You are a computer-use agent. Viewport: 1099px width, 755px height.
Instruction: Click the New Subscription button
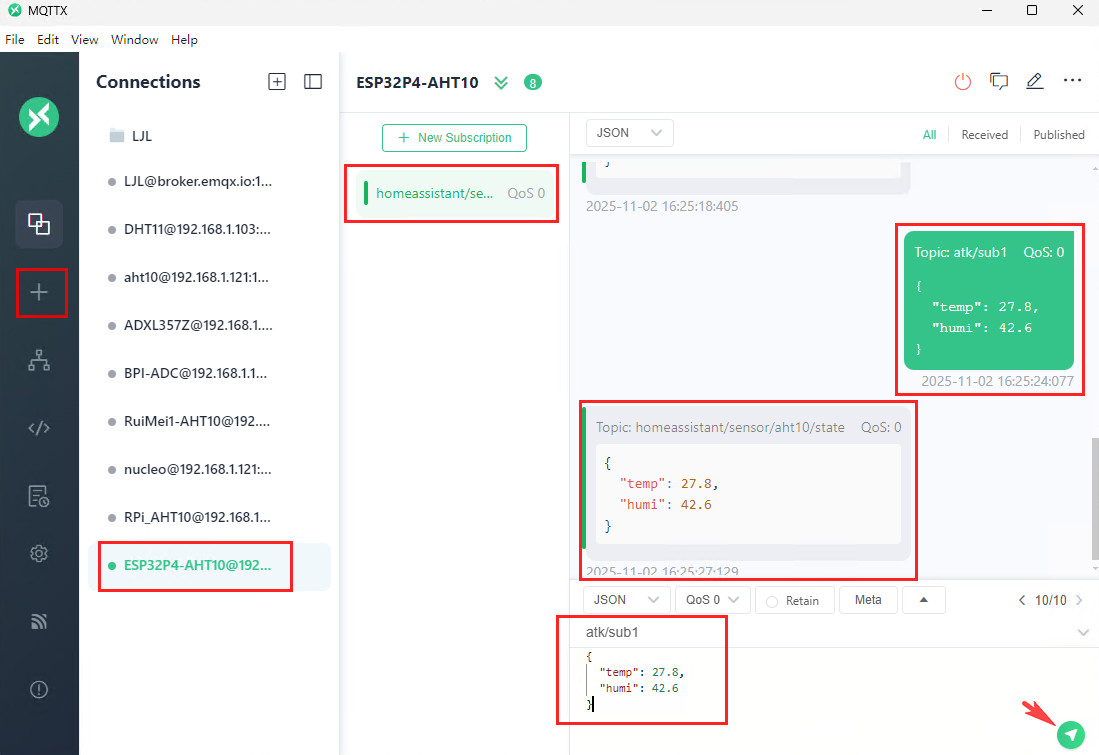point(454,137)
